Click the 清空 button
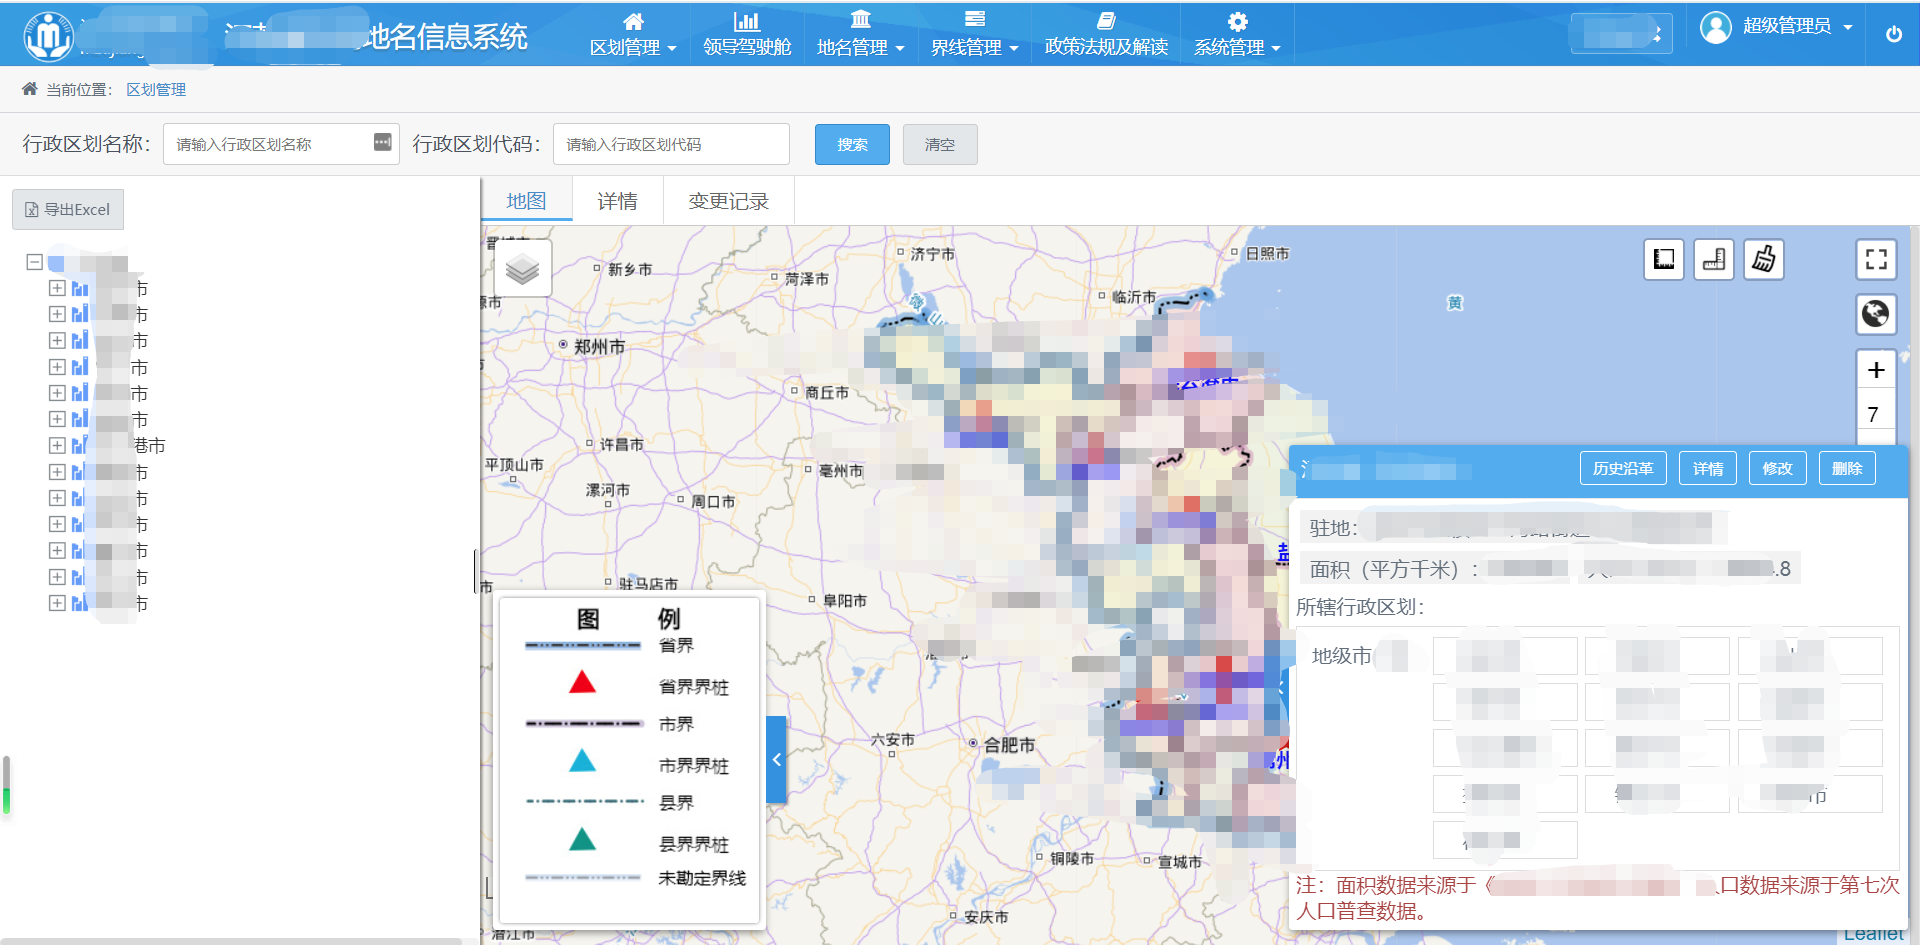Image resolution: width=1920 pixels, height=945 pixels. point(940,144)
